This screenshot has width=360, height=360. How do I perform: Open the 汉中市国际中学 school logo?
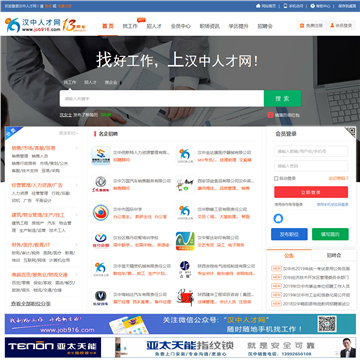click(x=101, y=213)
